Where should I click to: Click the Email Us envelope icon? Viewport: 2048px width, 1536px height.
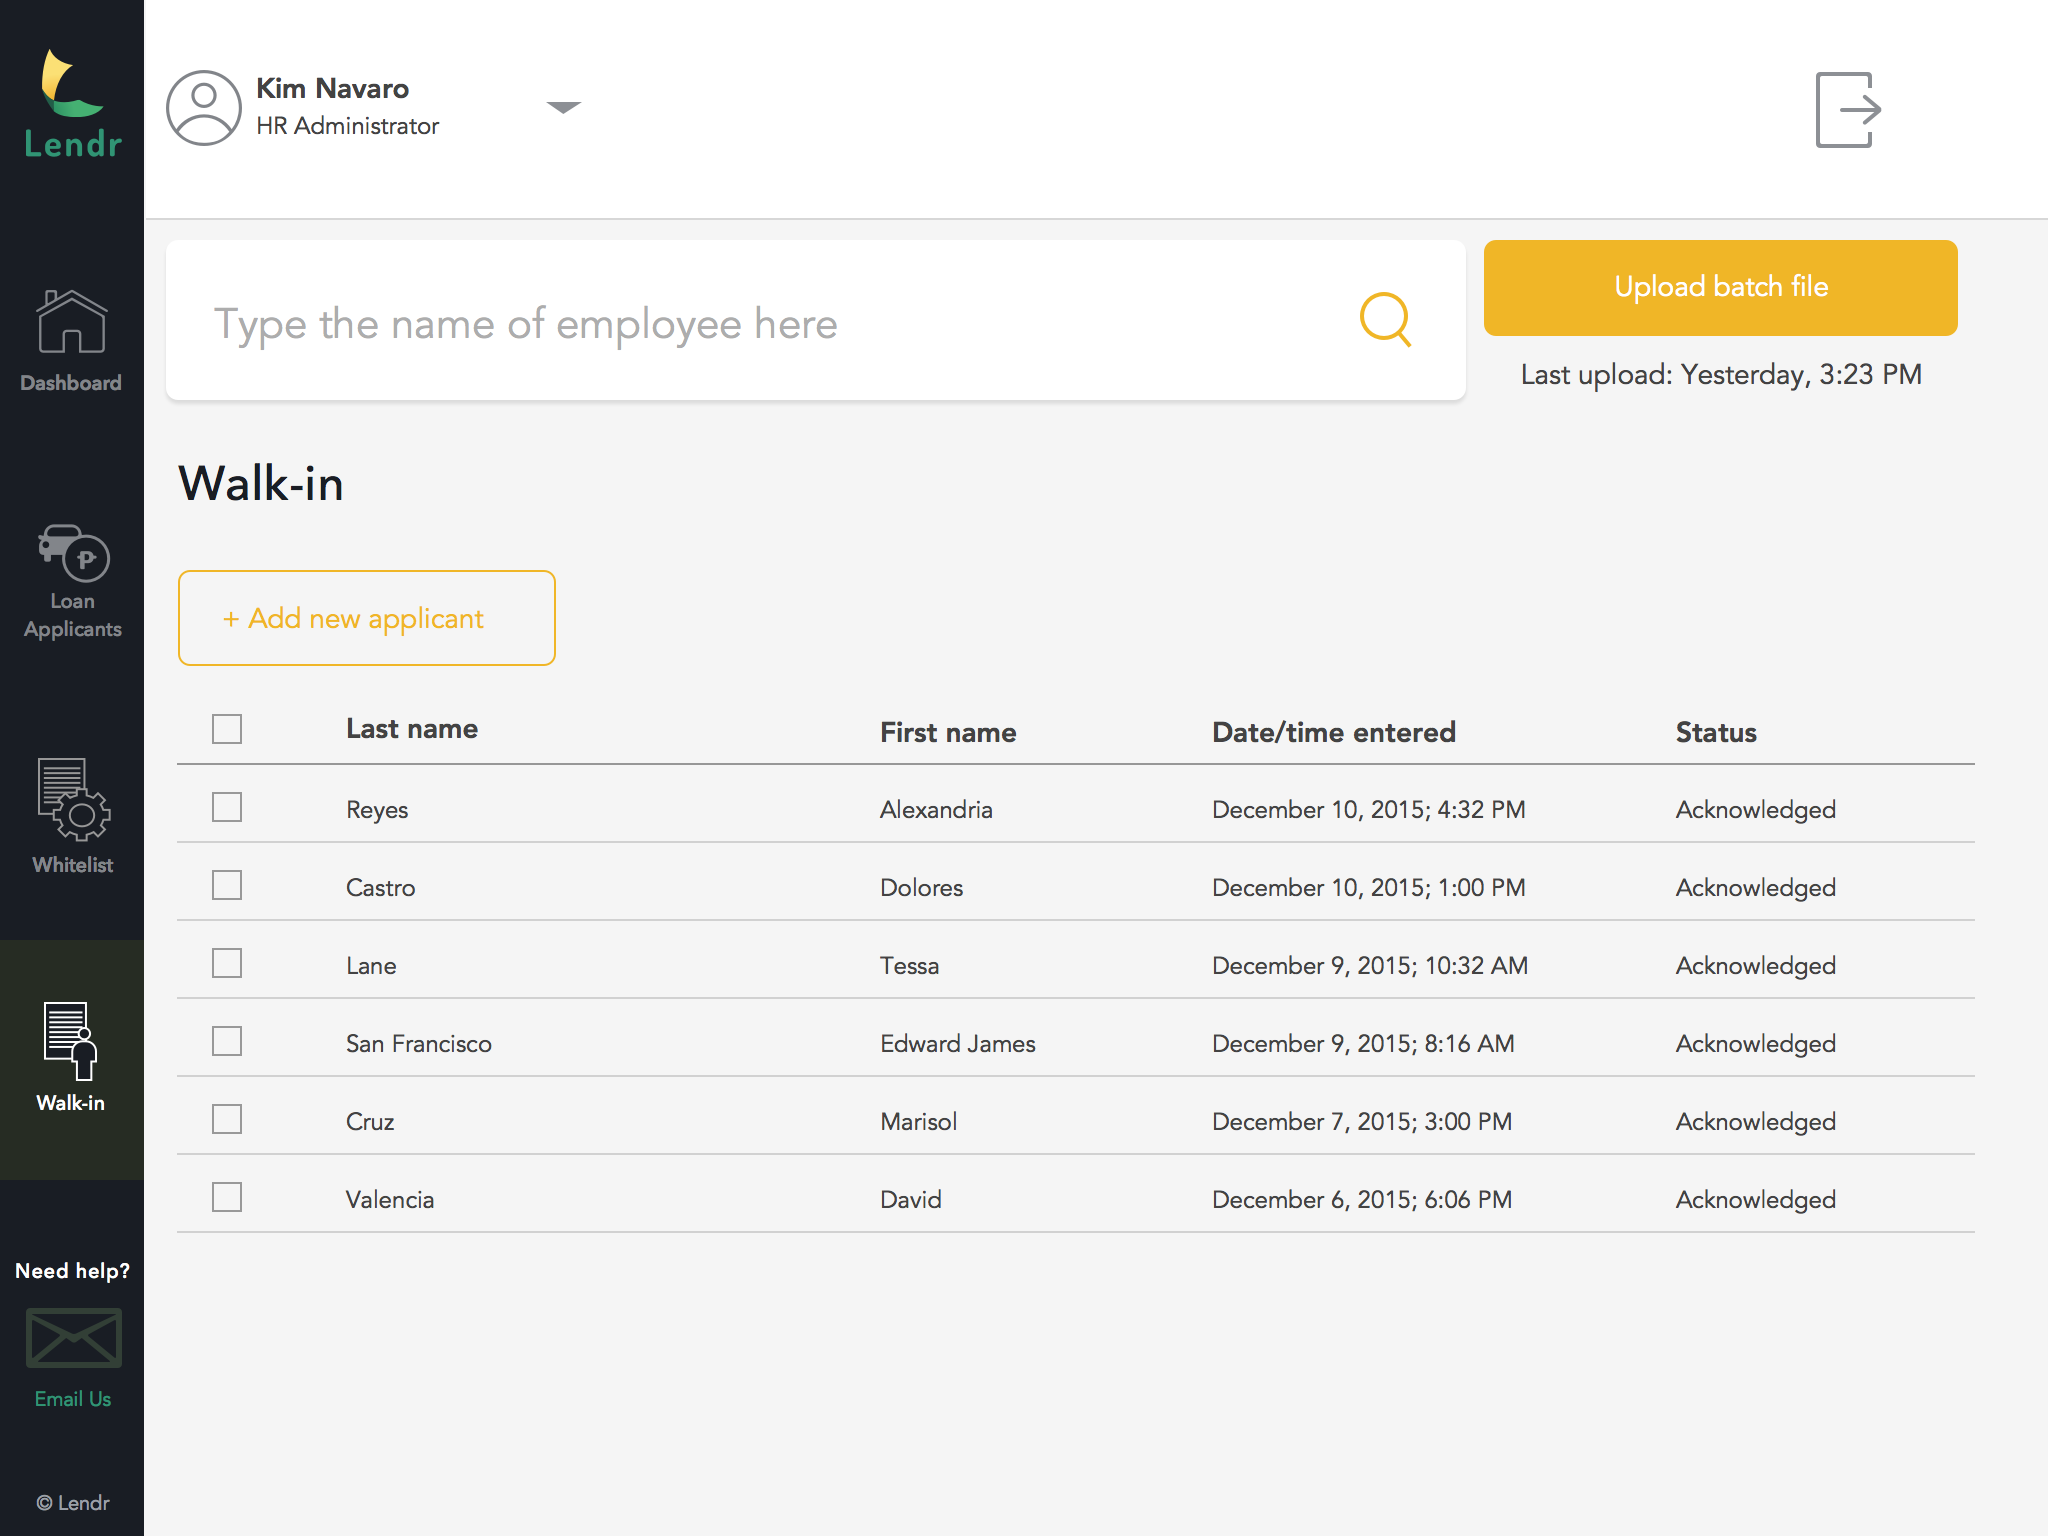(73, 1338)
